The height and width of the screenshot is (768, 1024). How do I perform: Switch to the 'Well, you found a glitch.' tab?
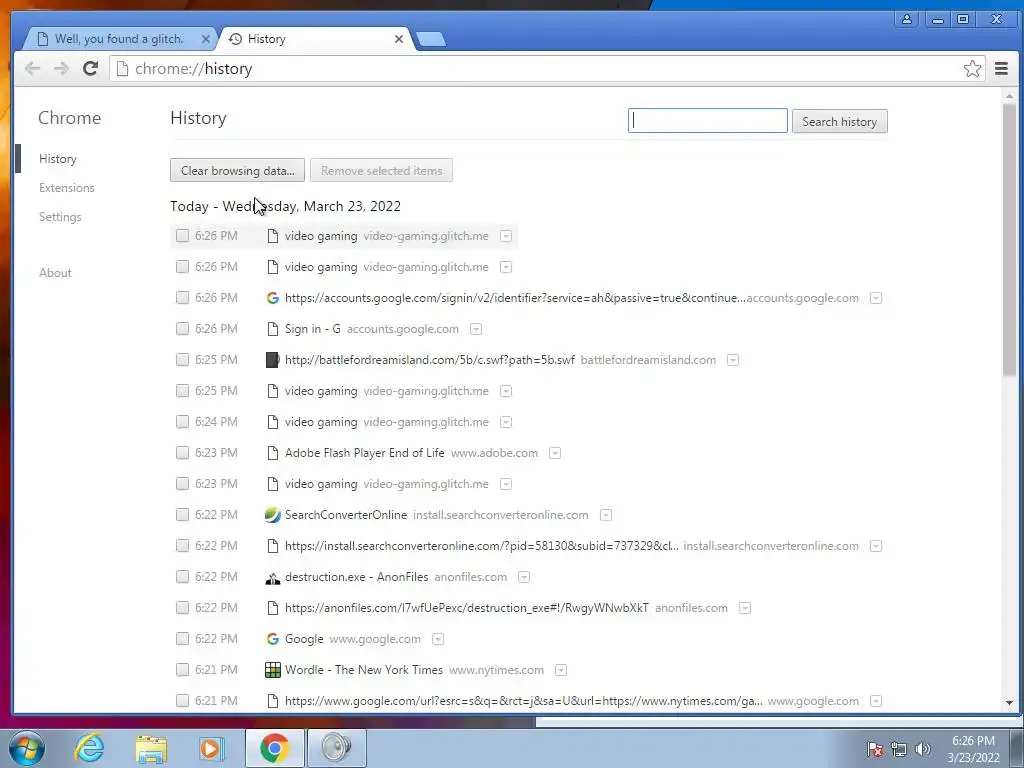(x=119, y=39)
